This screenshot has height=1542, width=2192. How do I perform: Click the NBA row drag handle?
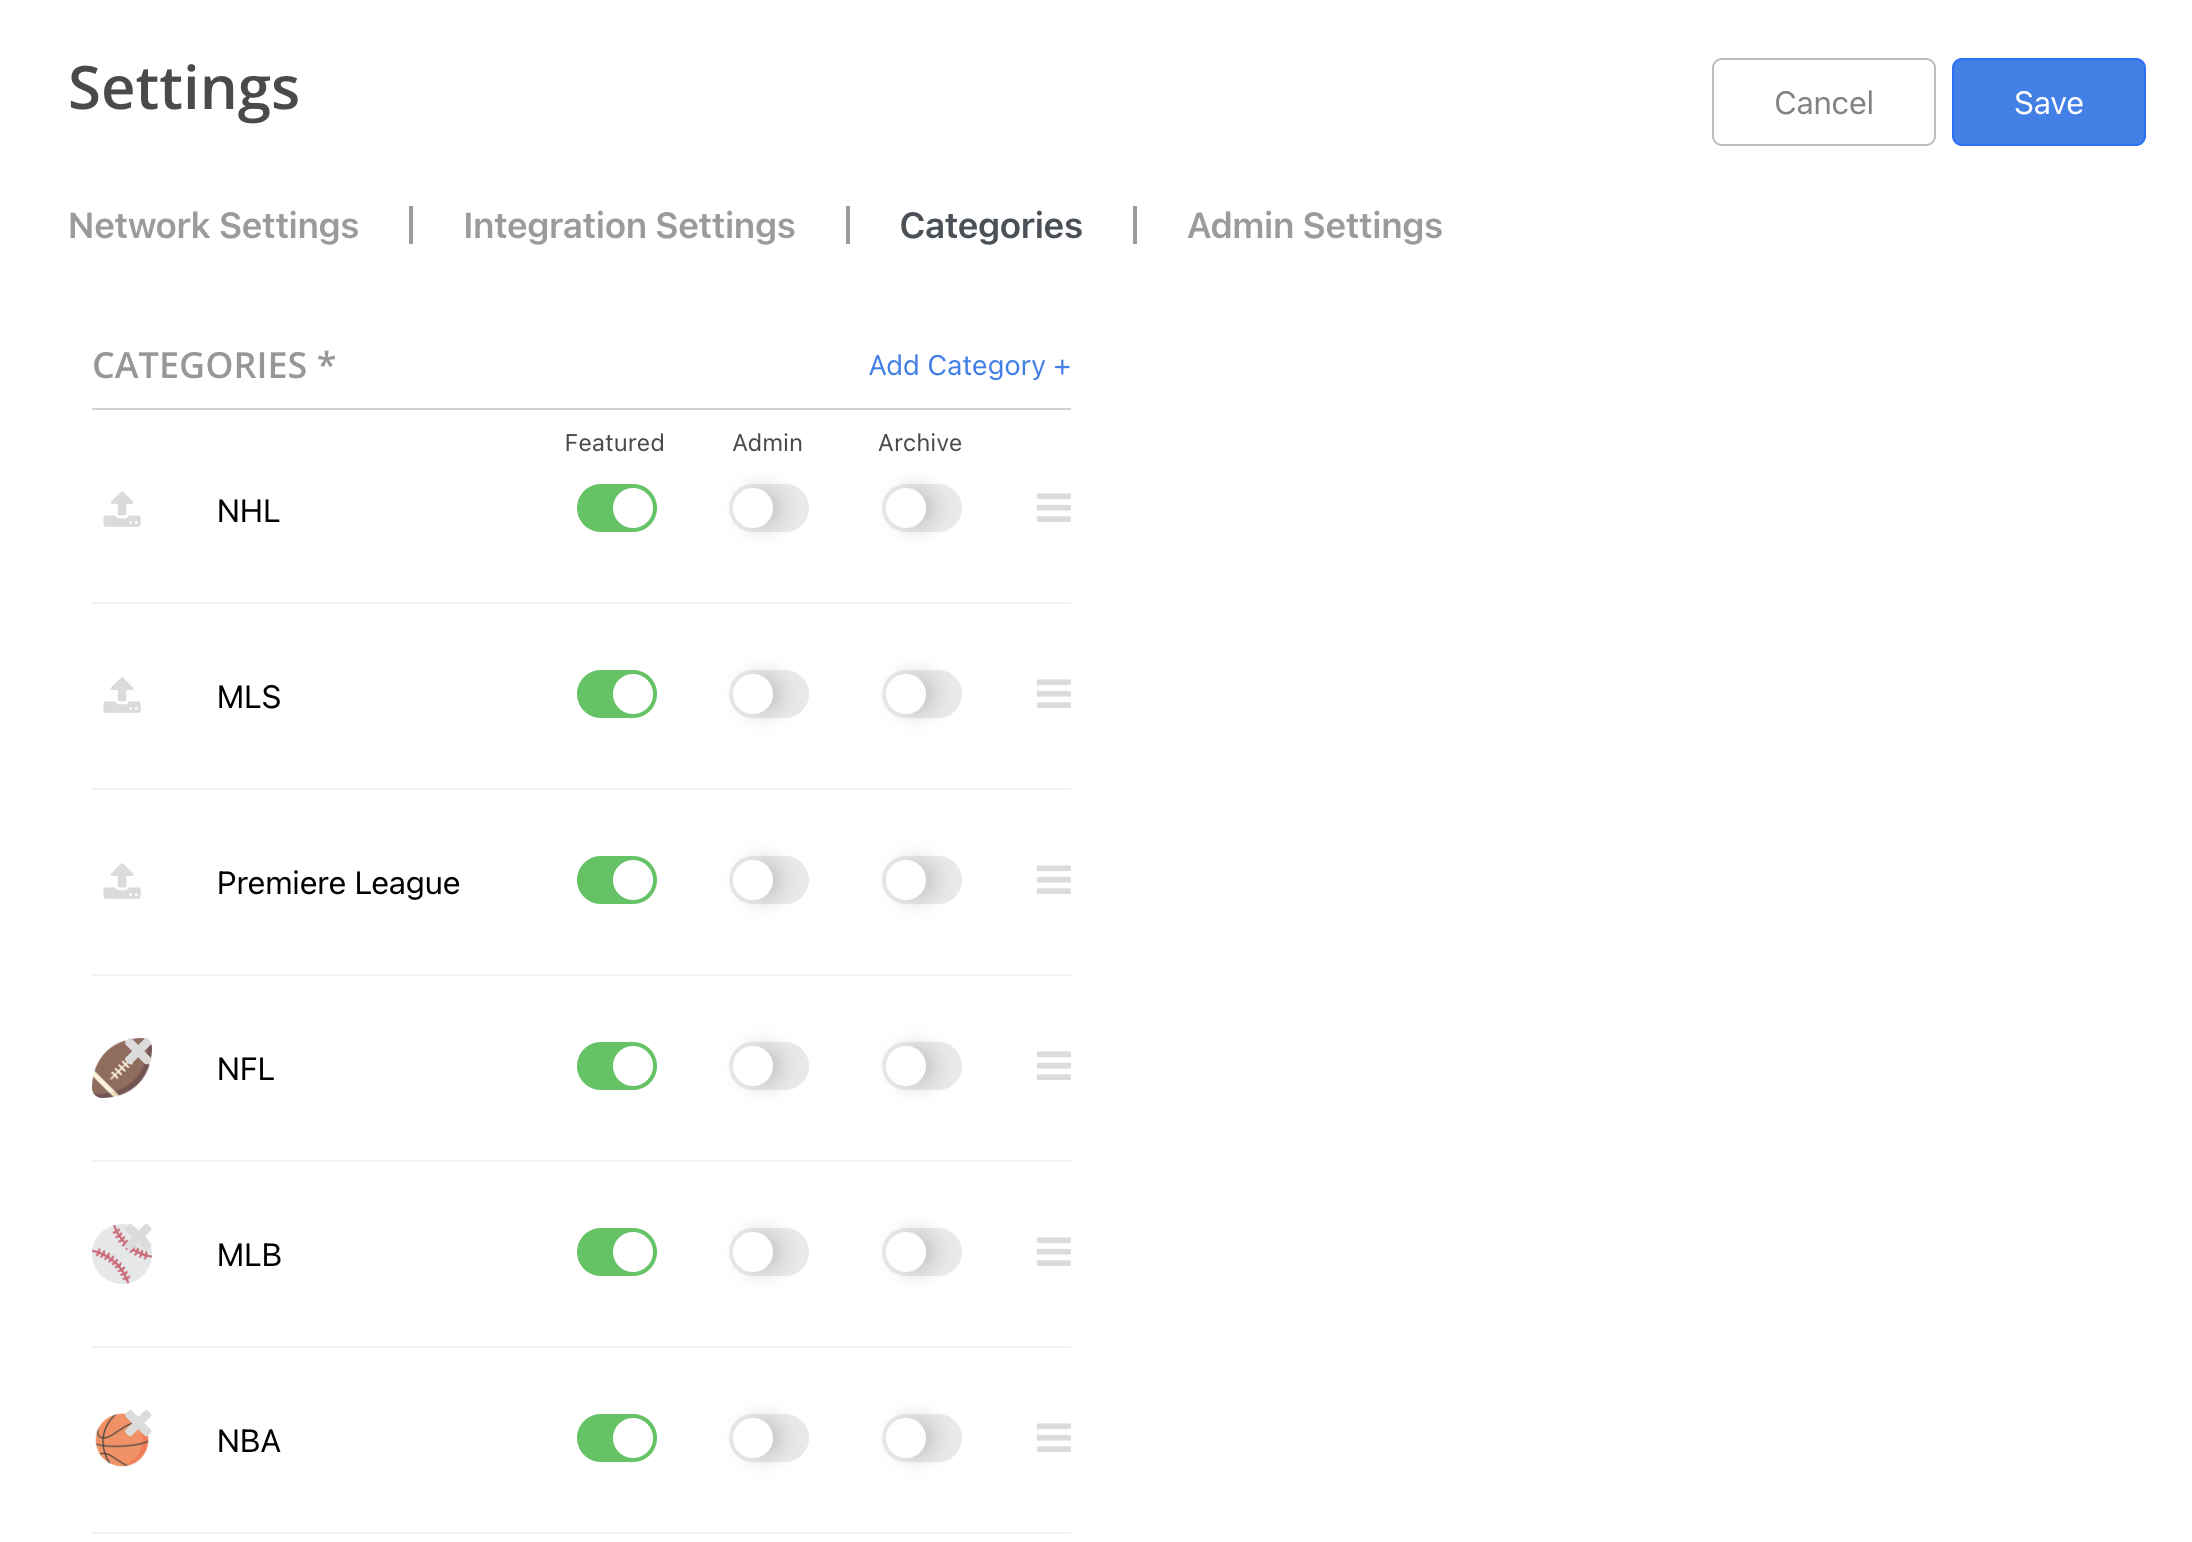[x=1053, y=1438]
